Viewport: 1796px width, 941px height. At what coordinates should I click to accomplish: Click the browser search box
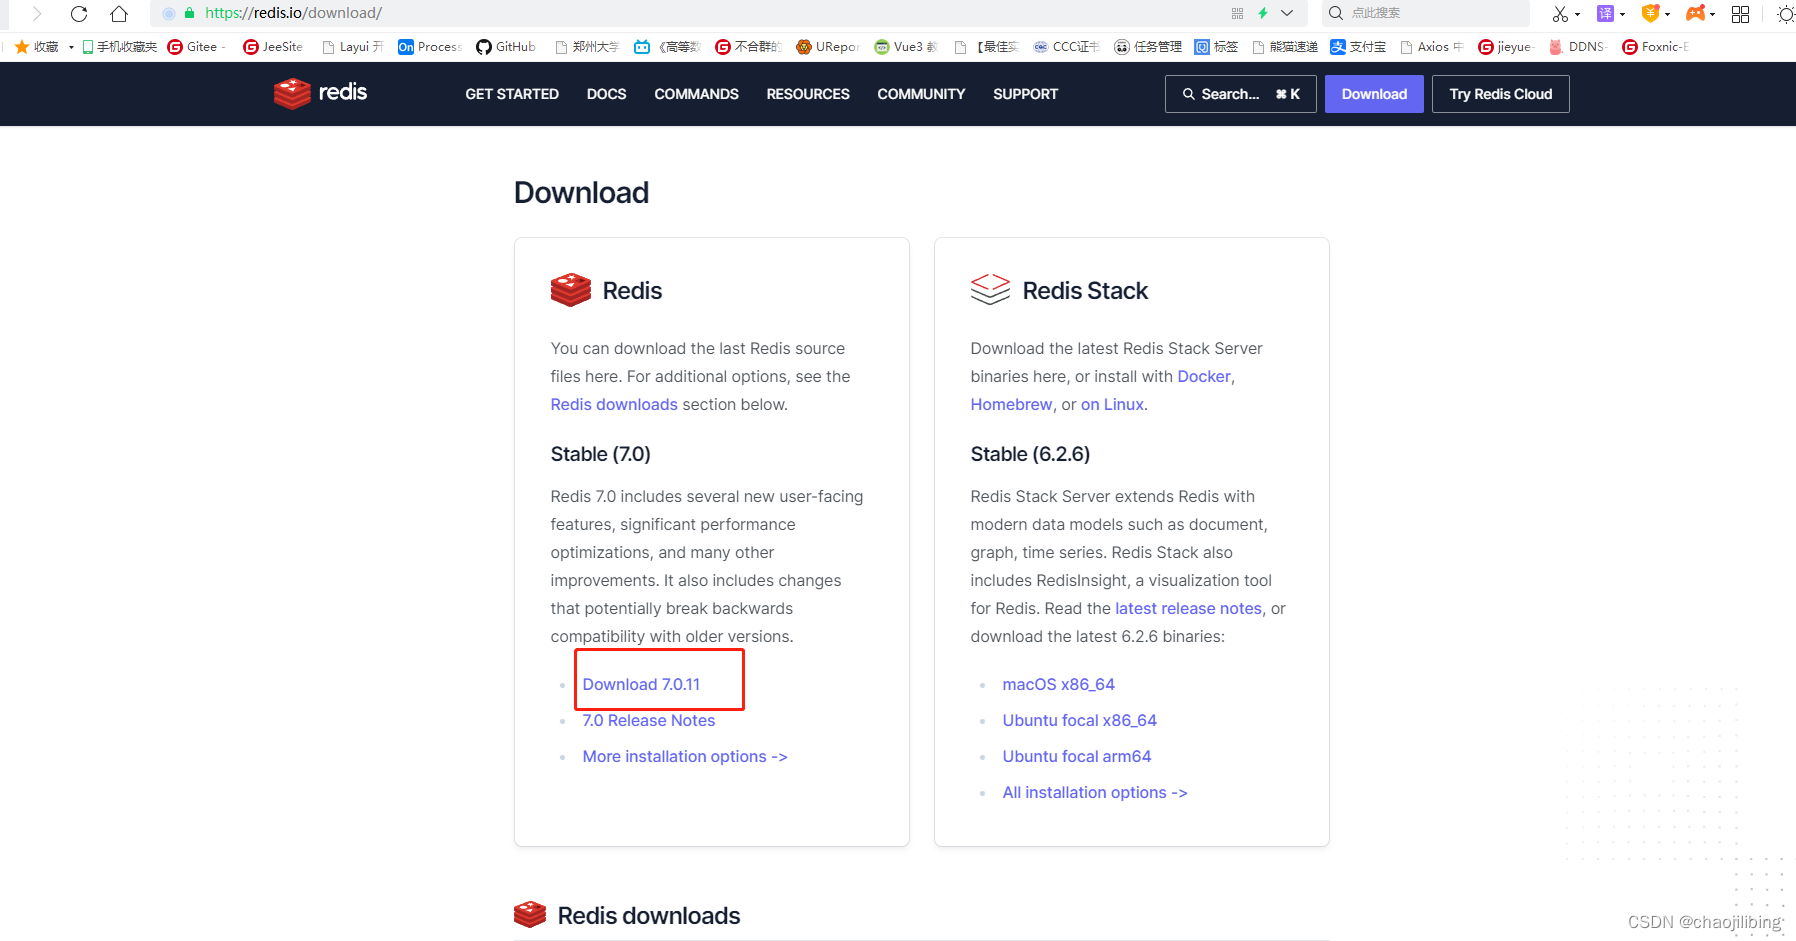(1427, 13)
